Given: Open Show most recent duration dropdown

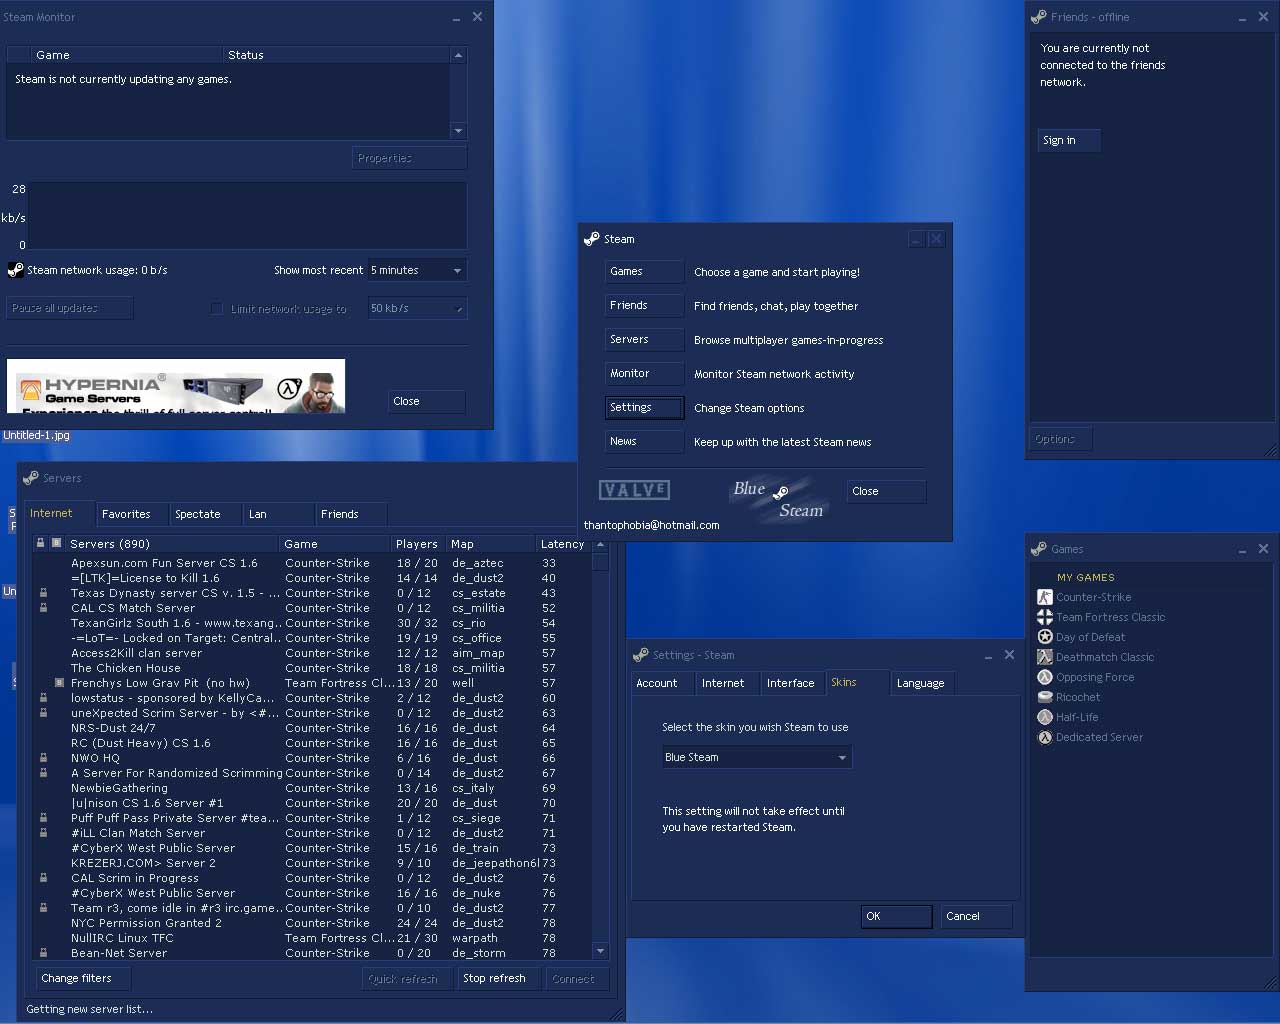Looking at the screenshot, I should click(417, 270).
